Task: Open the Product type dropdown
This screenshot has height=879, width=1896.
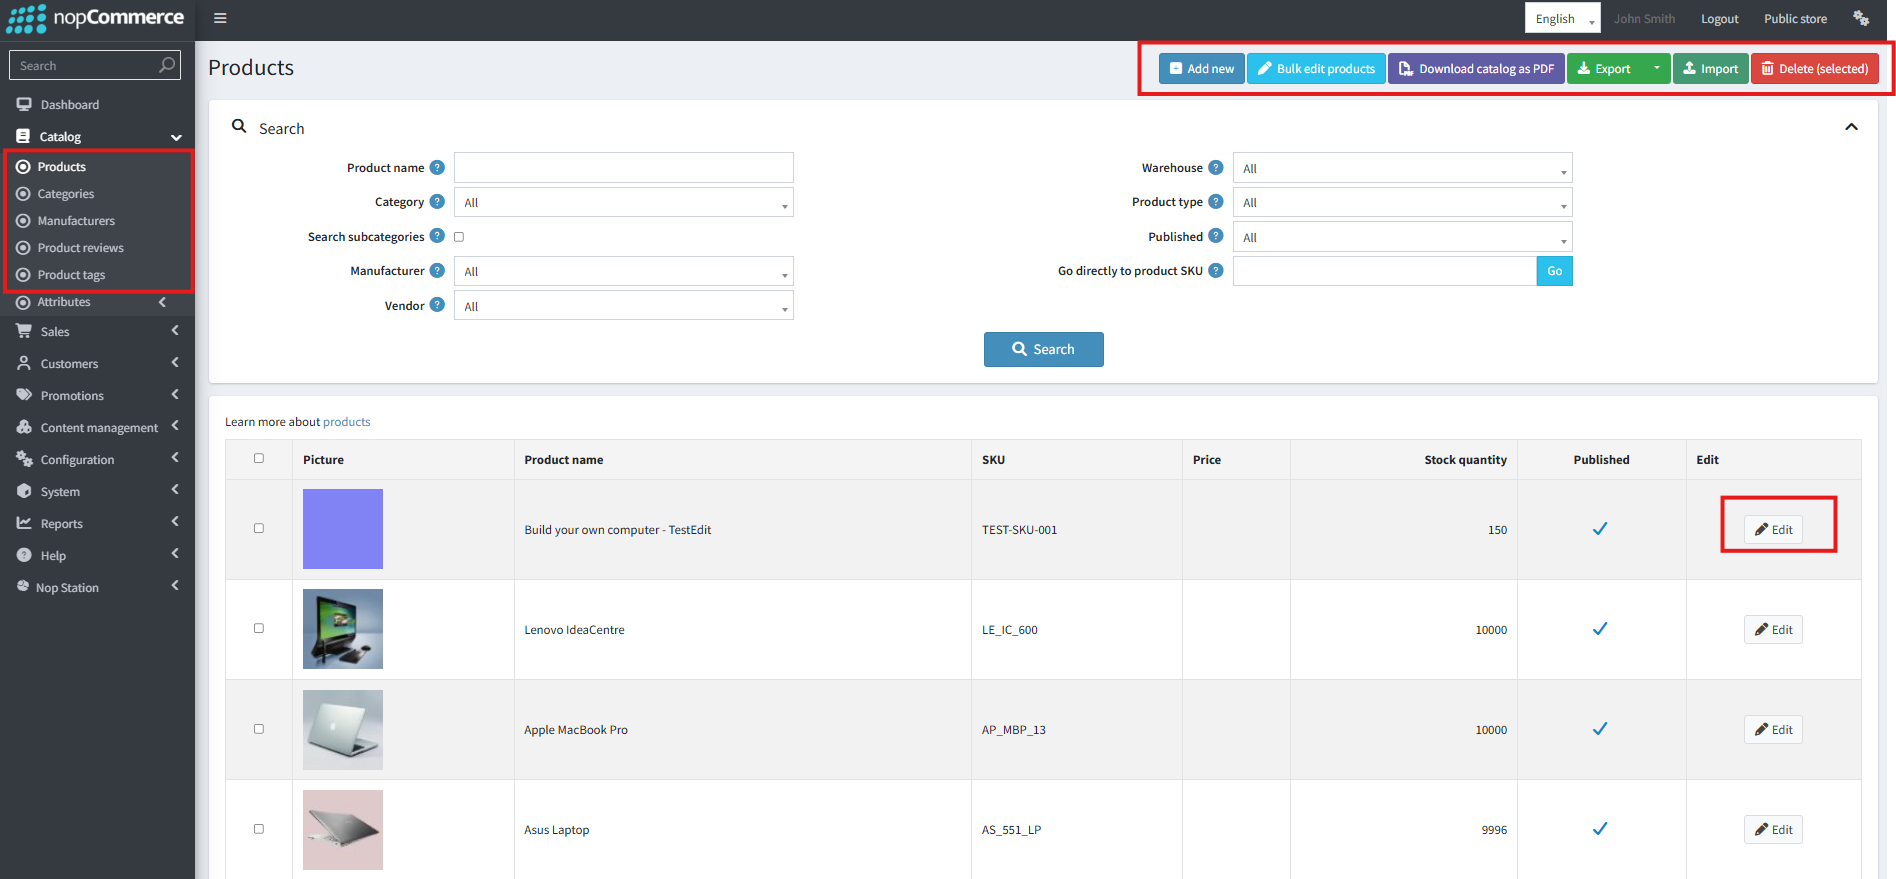Action: (1402, 202)
